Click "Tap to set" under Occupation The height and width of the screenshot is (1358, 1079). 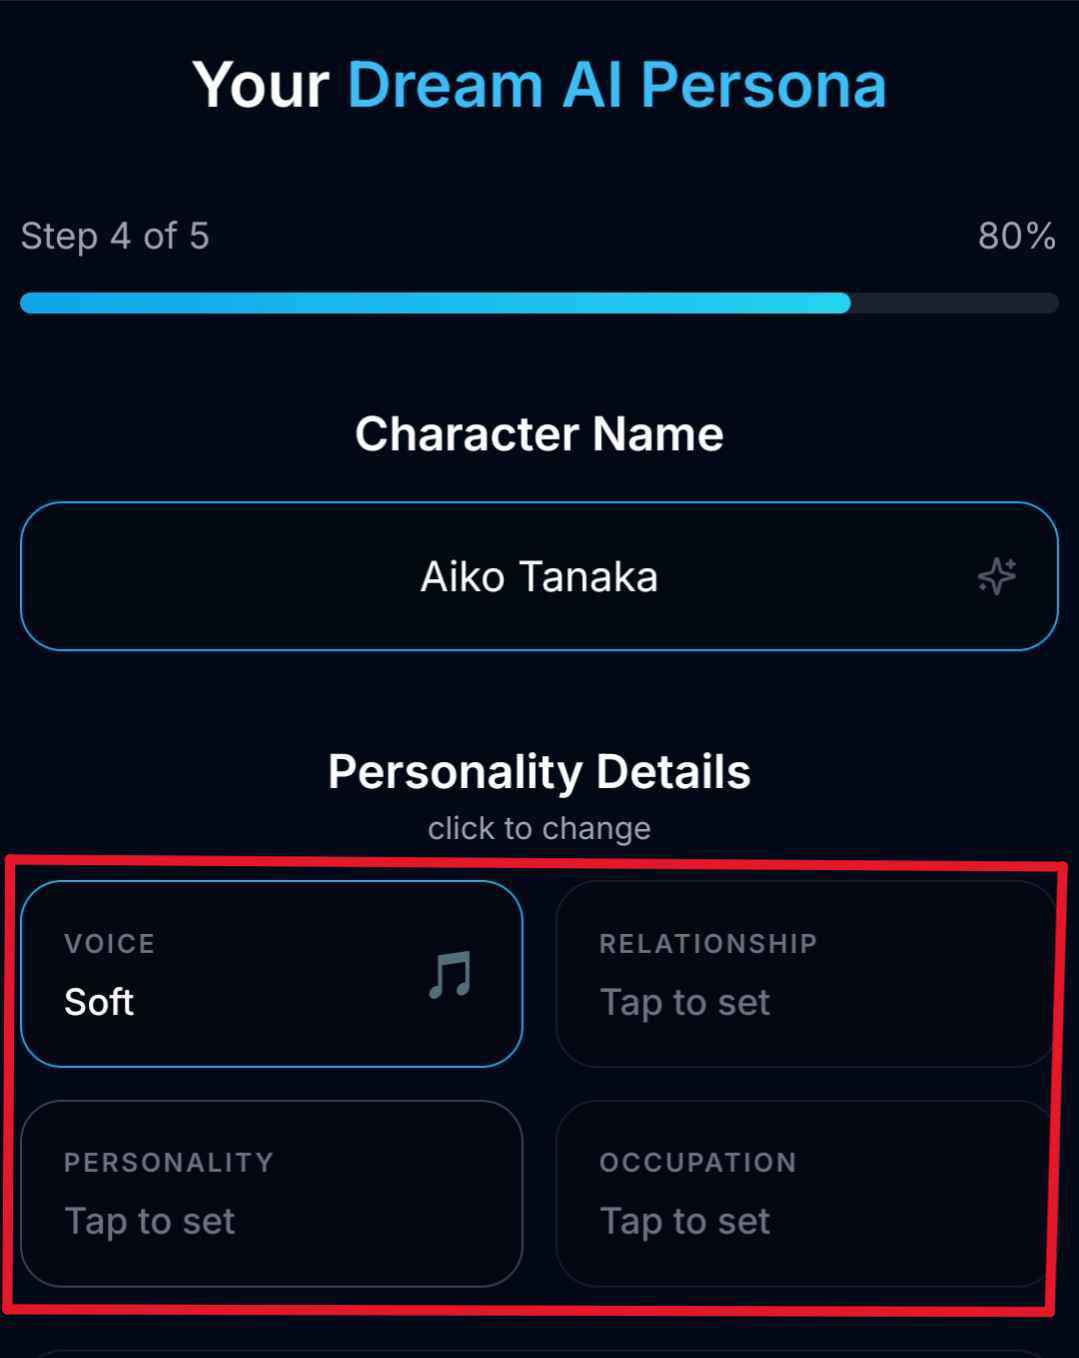[685, 1221]
